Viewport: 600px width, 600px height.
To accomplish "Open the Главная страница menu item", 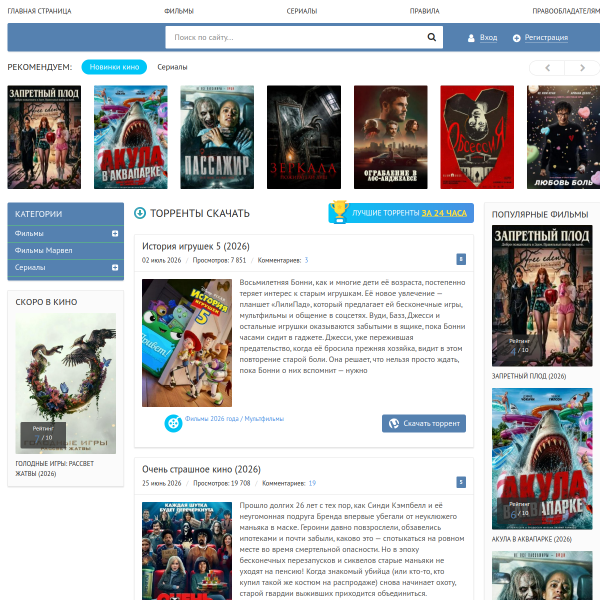I will 39,11.
